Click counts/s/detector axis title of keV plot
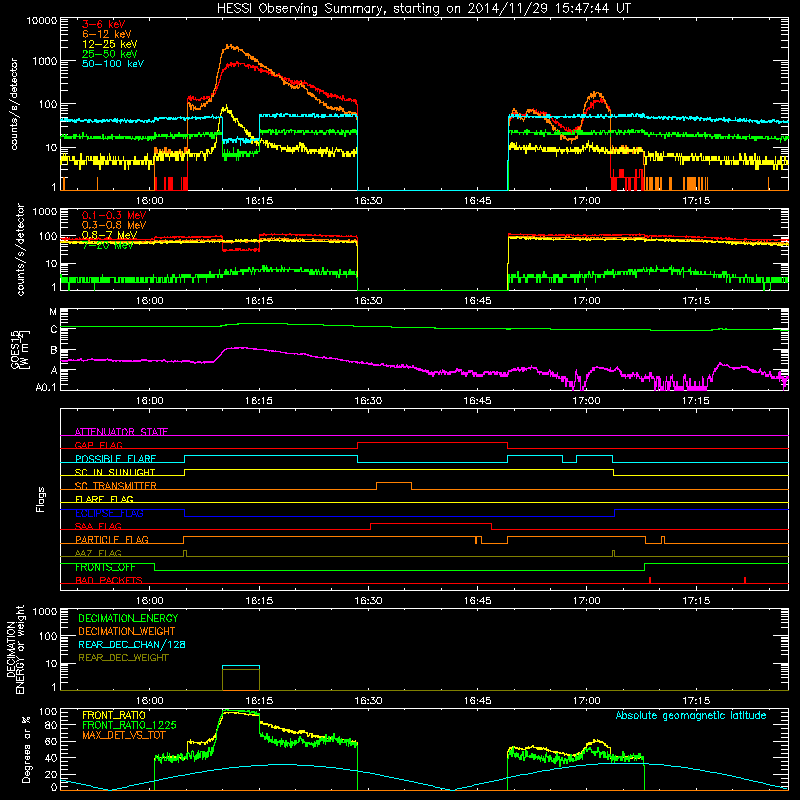This screenshot has width=800, height=800. (x=14, y=104)
